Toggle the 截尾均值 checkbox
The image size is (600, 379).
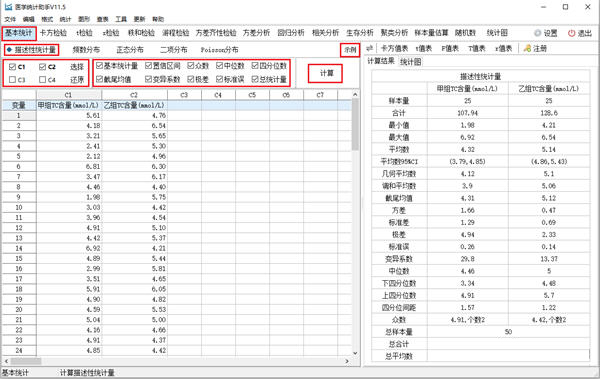coord(99,79)
